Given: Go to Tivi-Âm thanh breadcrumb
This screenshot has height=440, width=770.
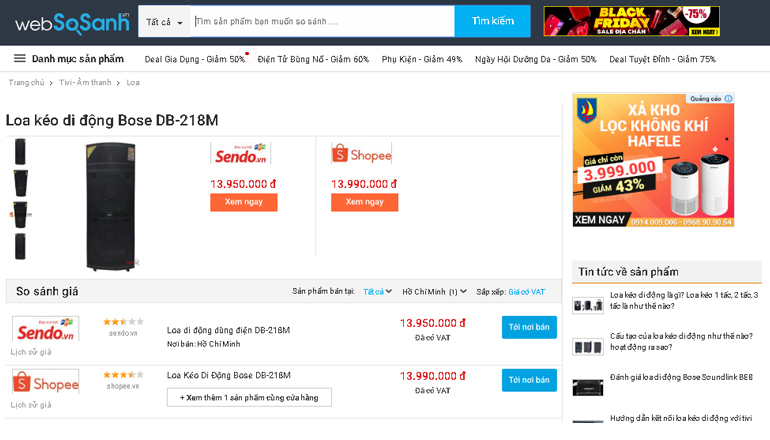Looking at the screenshot, I should tap(85, 82).
